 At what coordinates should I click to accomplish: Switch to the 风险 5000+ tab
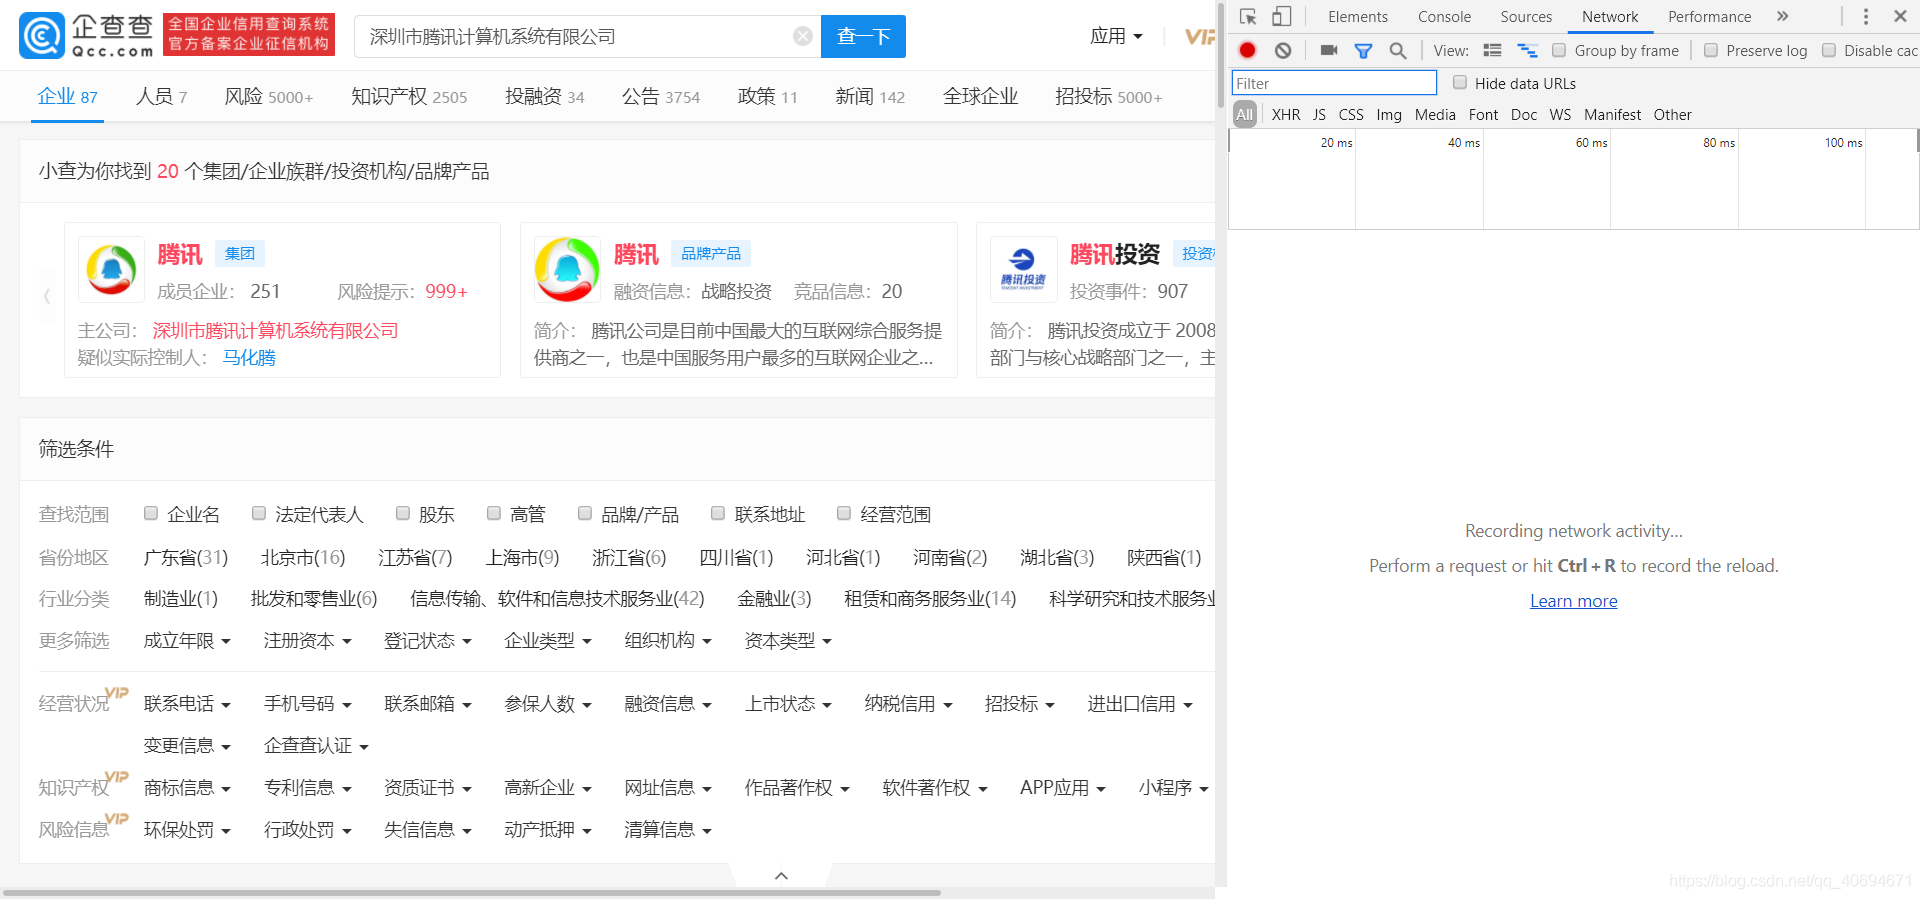point(268,97)
